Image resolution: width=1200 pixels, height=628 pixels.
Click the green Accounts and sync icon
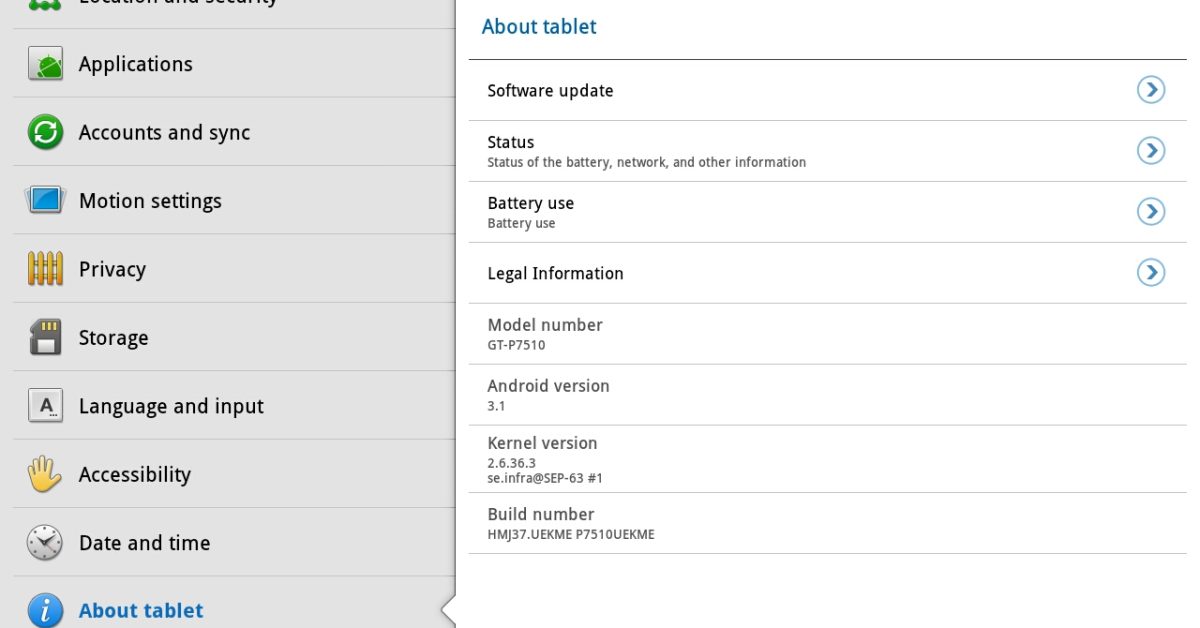tap(45, 132)
